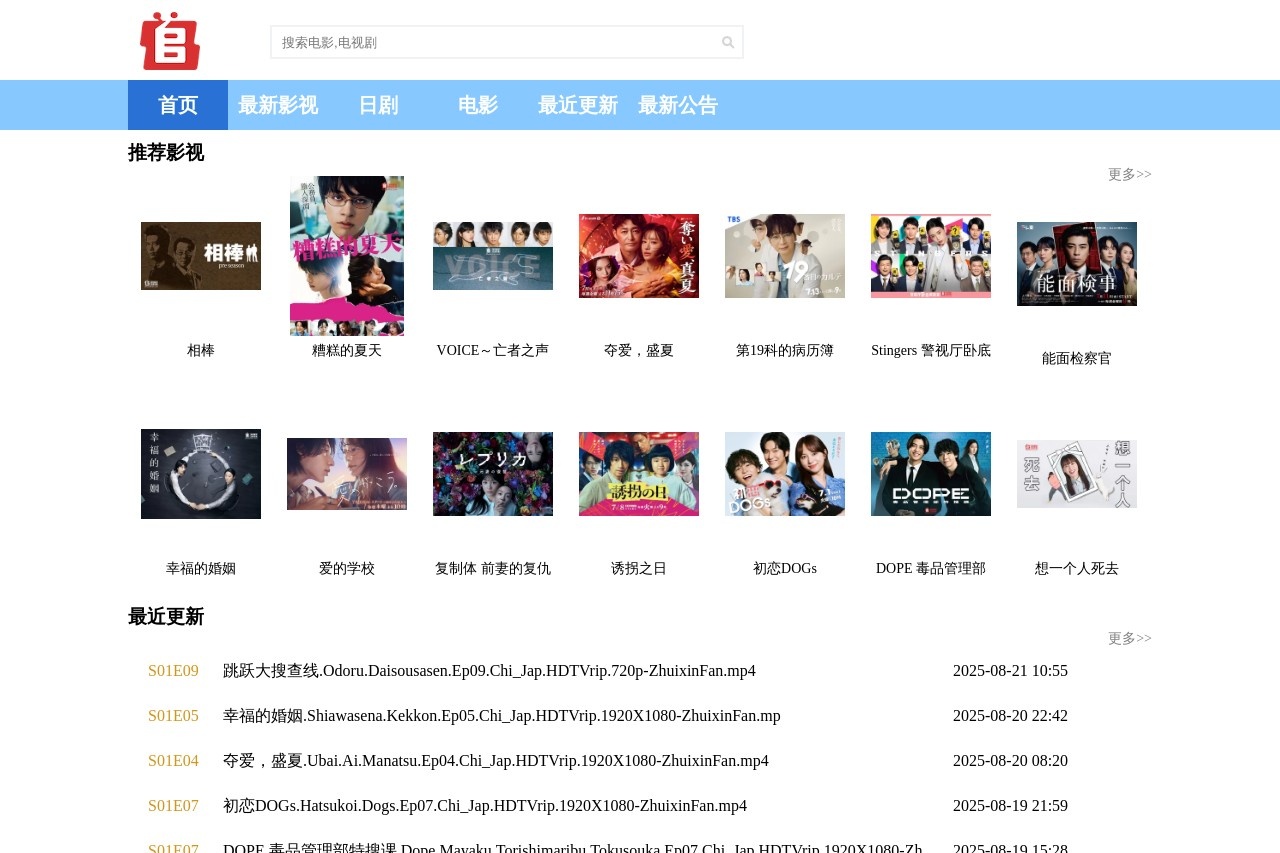Open the 相棒 poster thumbnail

[201, 256]
